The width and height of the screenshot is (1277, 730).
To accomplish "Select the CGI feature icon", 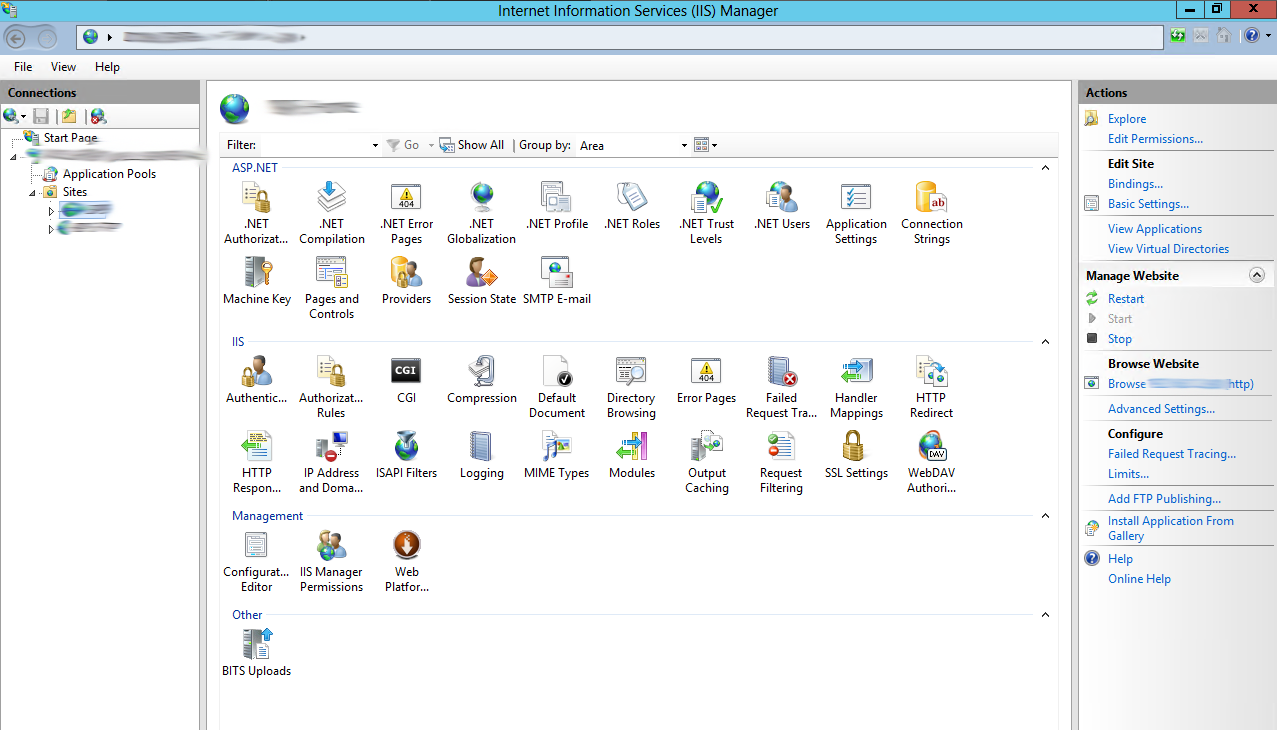I will pyautogui.click(x=406, y=380).
